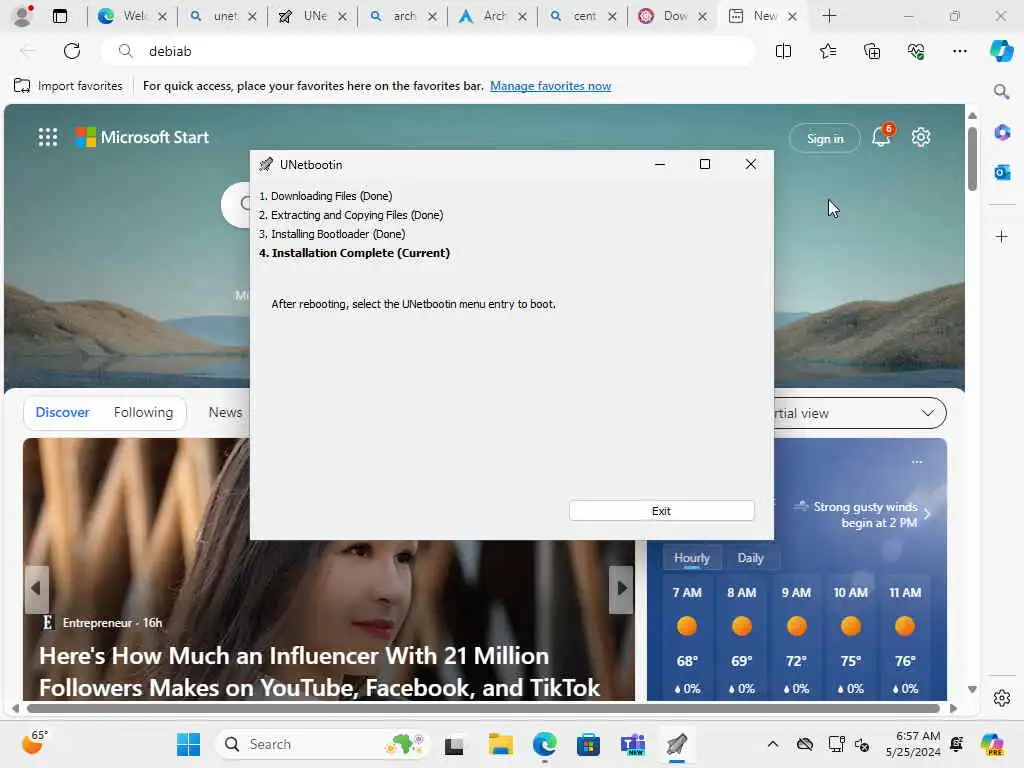Refresh the page with reload icon
The image size is (1024, 768).
[72, 51]
